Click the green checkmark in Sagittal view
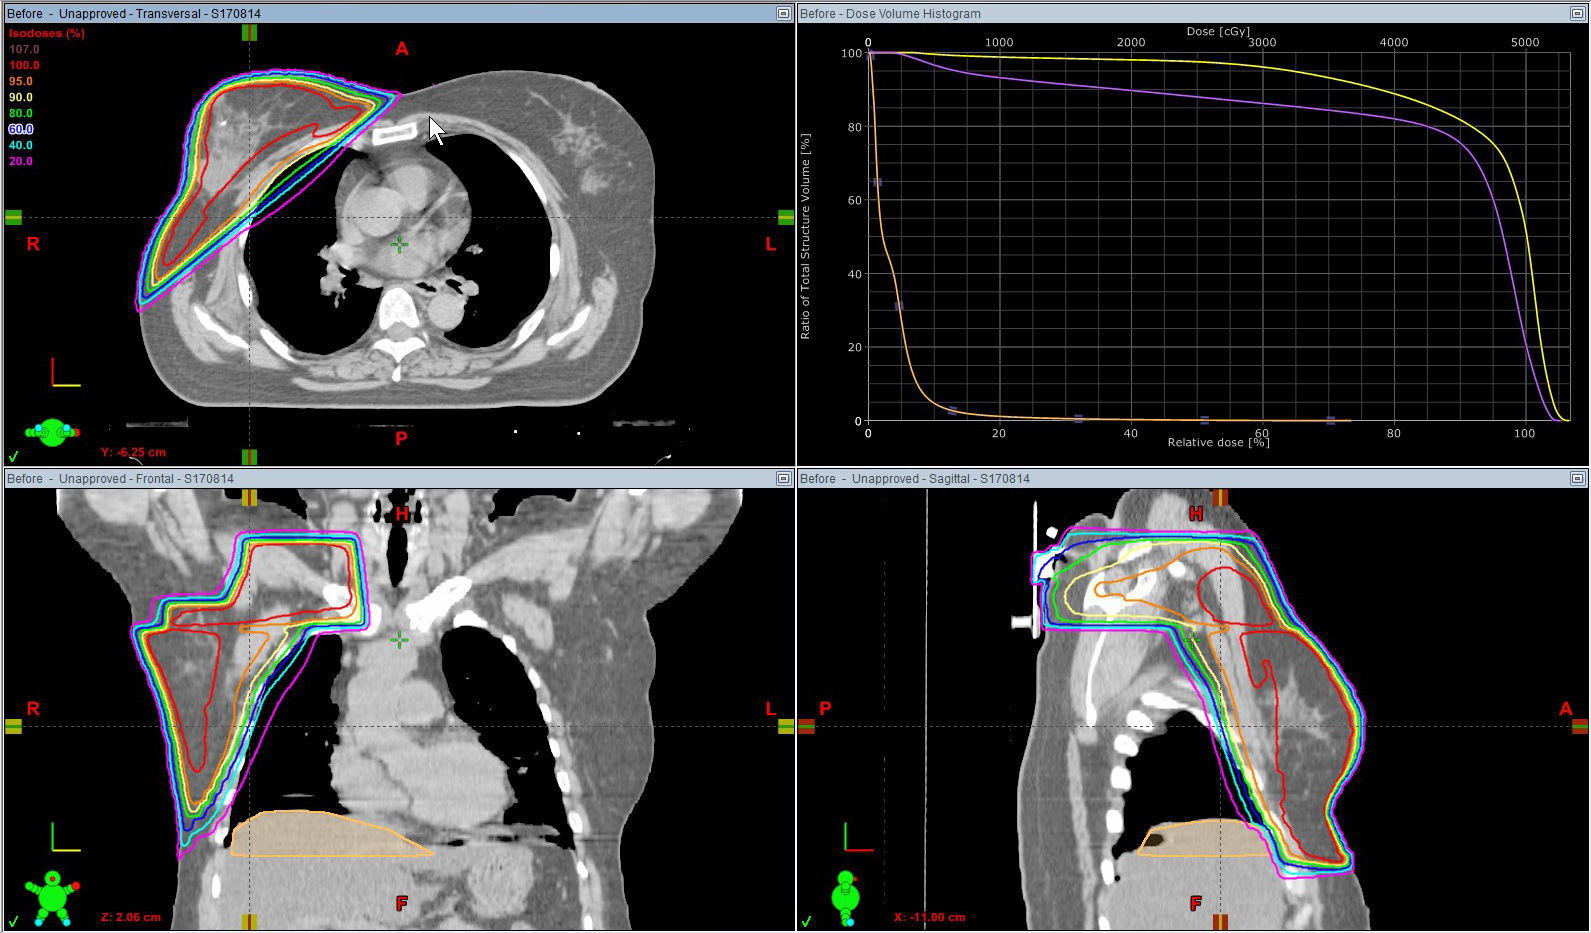 (x=807, y=921)
